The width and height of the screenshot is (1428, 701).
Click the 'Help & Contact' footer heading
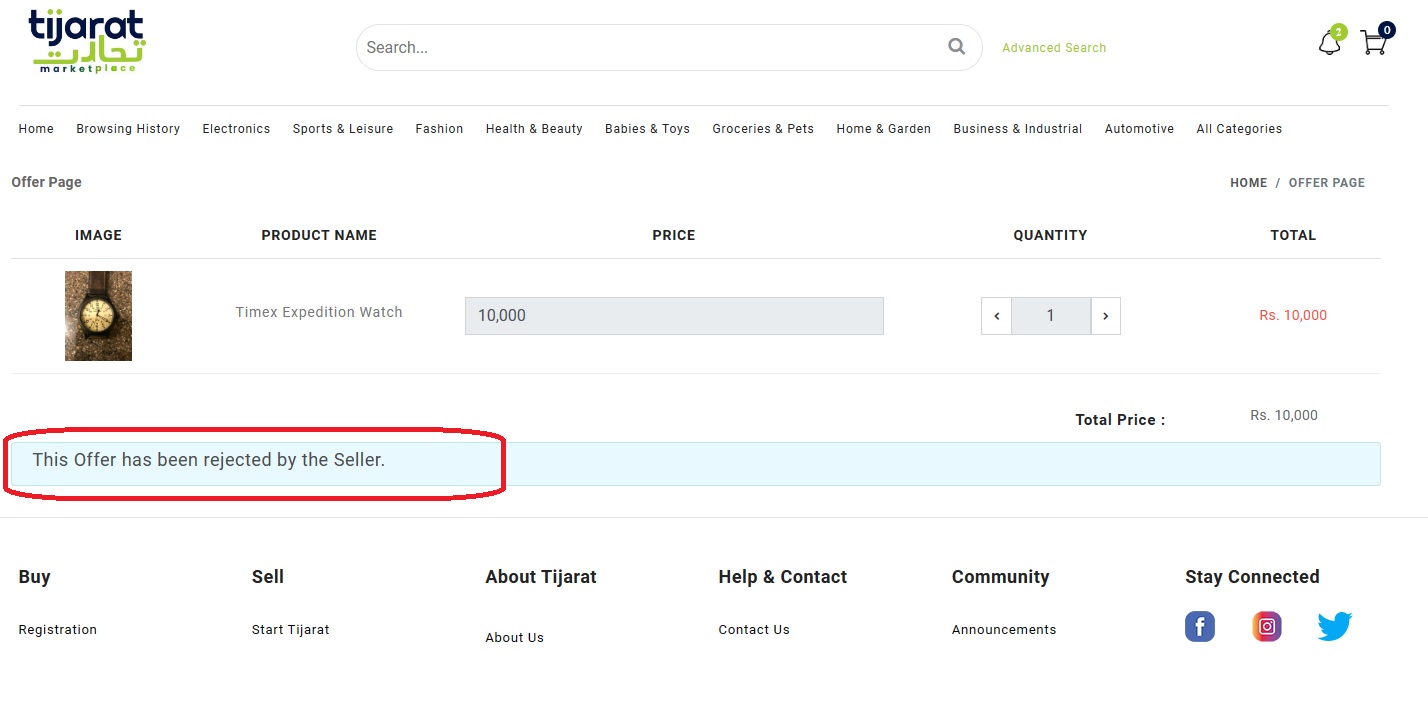tap(782, 577)
